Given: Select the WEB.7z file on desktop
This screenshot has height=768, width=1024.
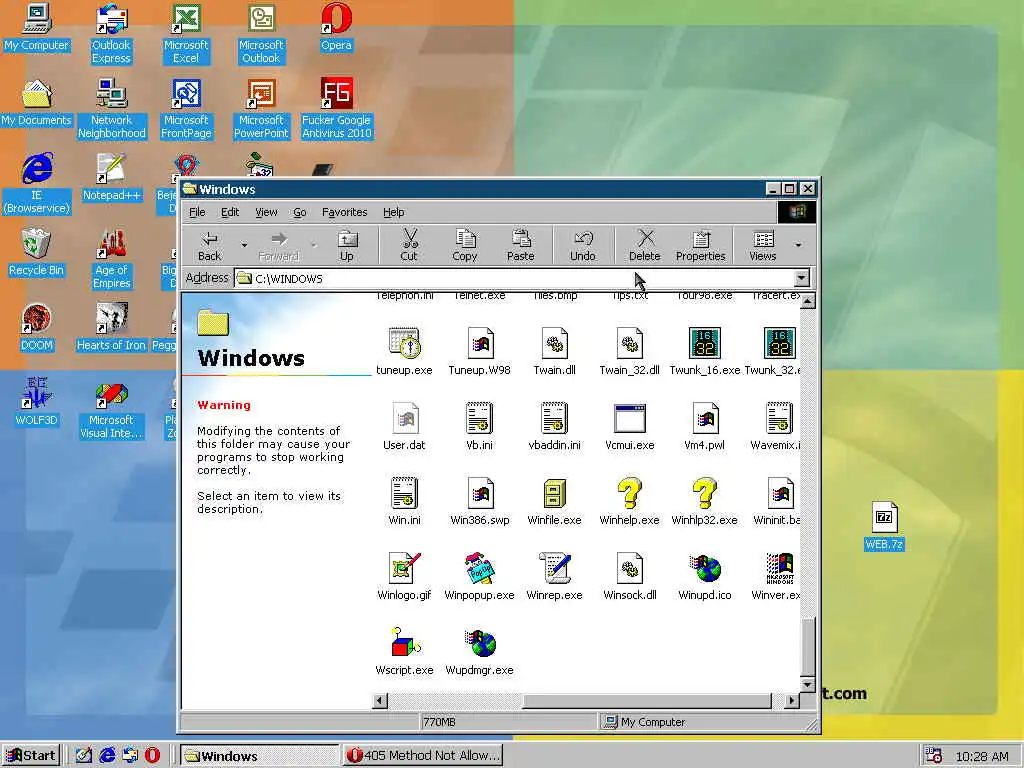Looking at the screenshot, I should [x=884, y=526].
